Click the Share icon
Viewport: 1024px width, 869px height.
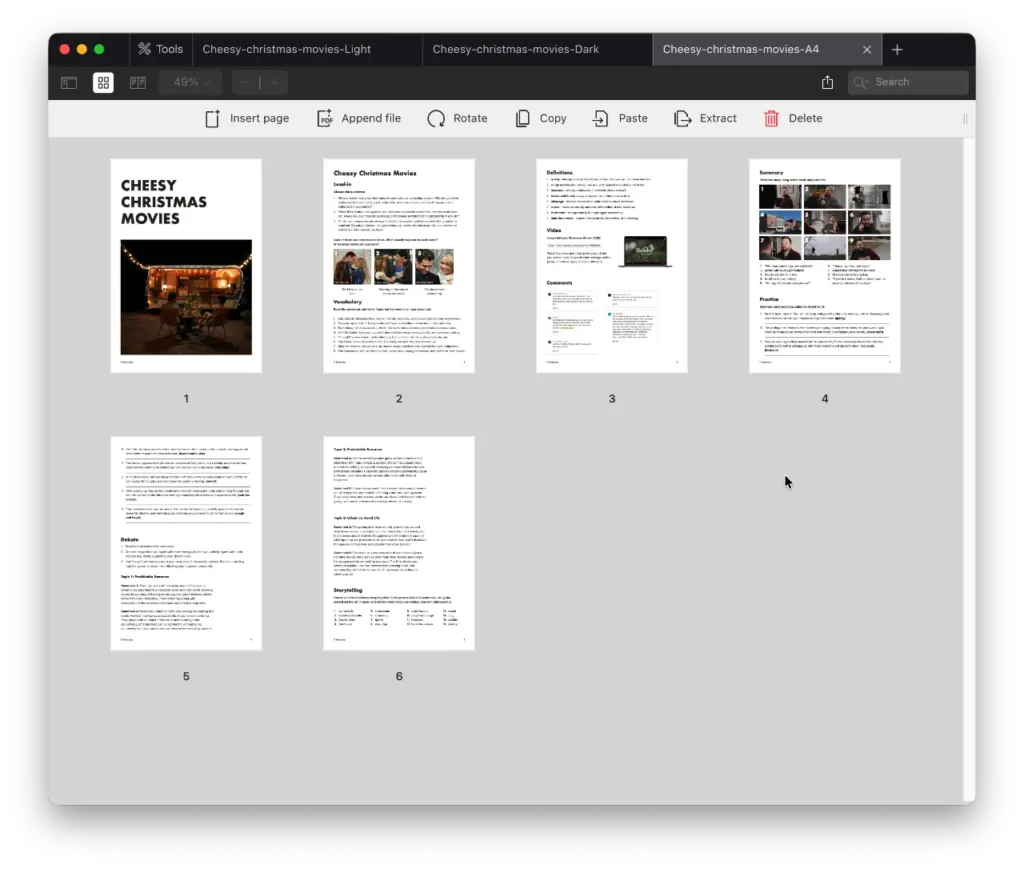[827, 83]
